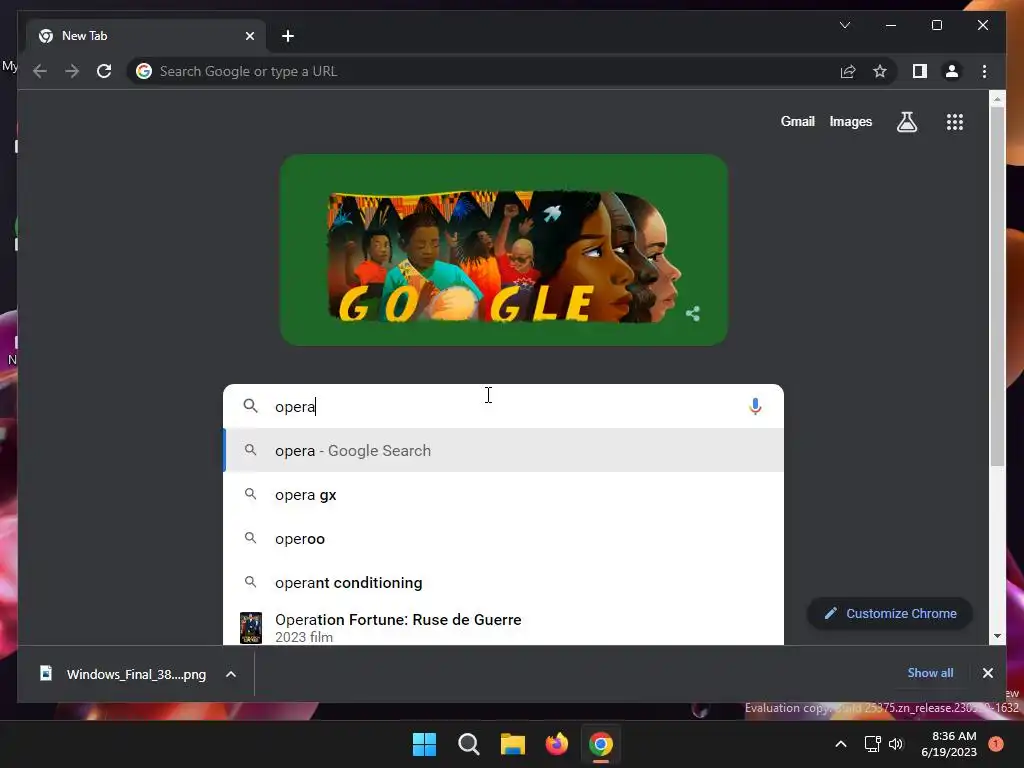Screen dimensions: 1024x768
Task: Click Show all downloads
Action: click(x=930, y=673)
